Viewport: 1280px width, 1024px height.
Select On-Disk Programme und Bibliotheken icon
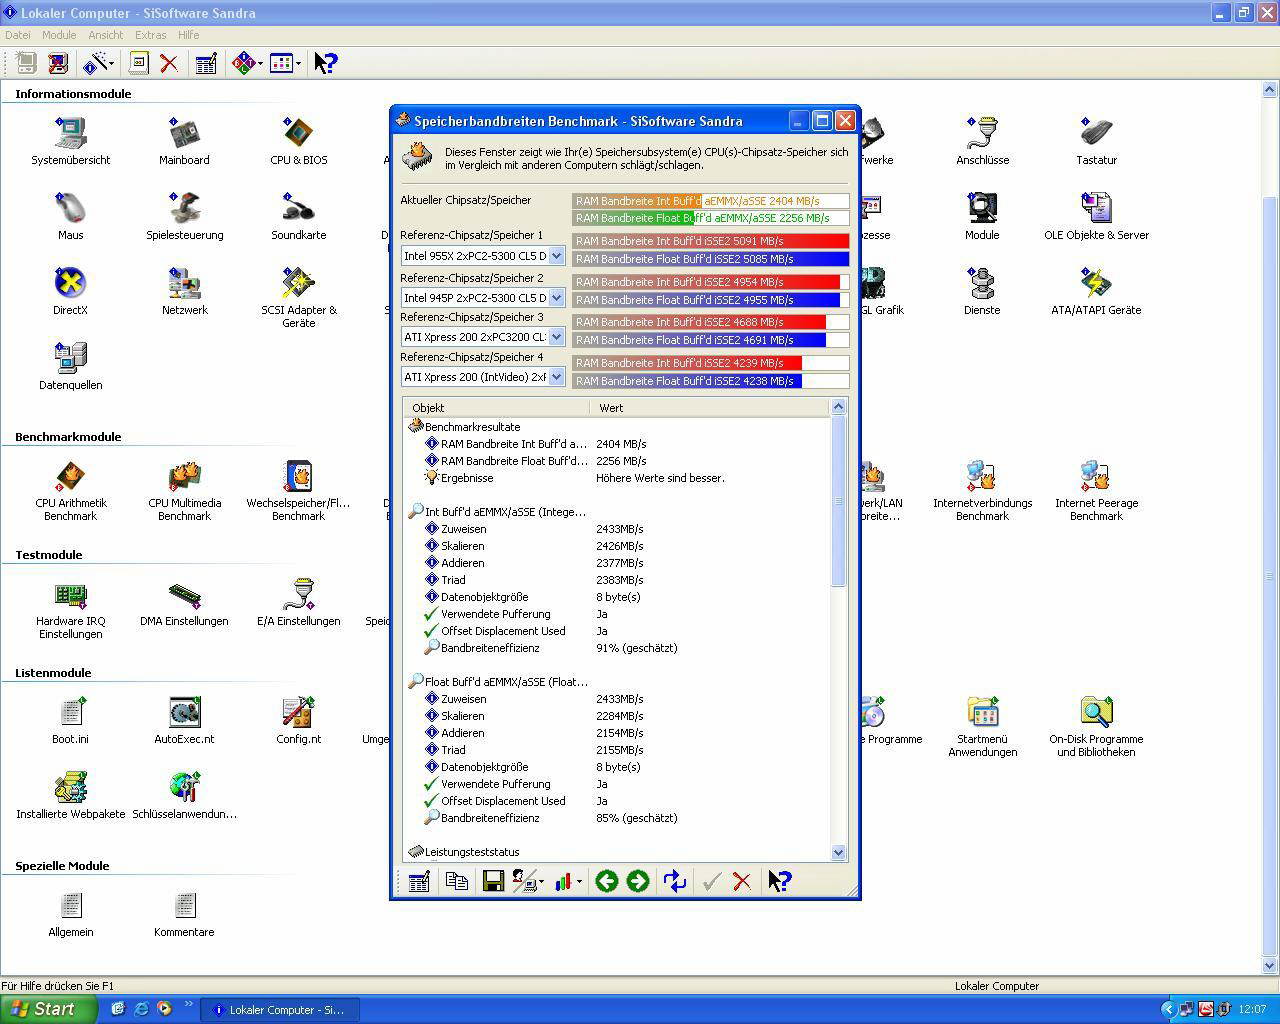(x=1096, y=727)
